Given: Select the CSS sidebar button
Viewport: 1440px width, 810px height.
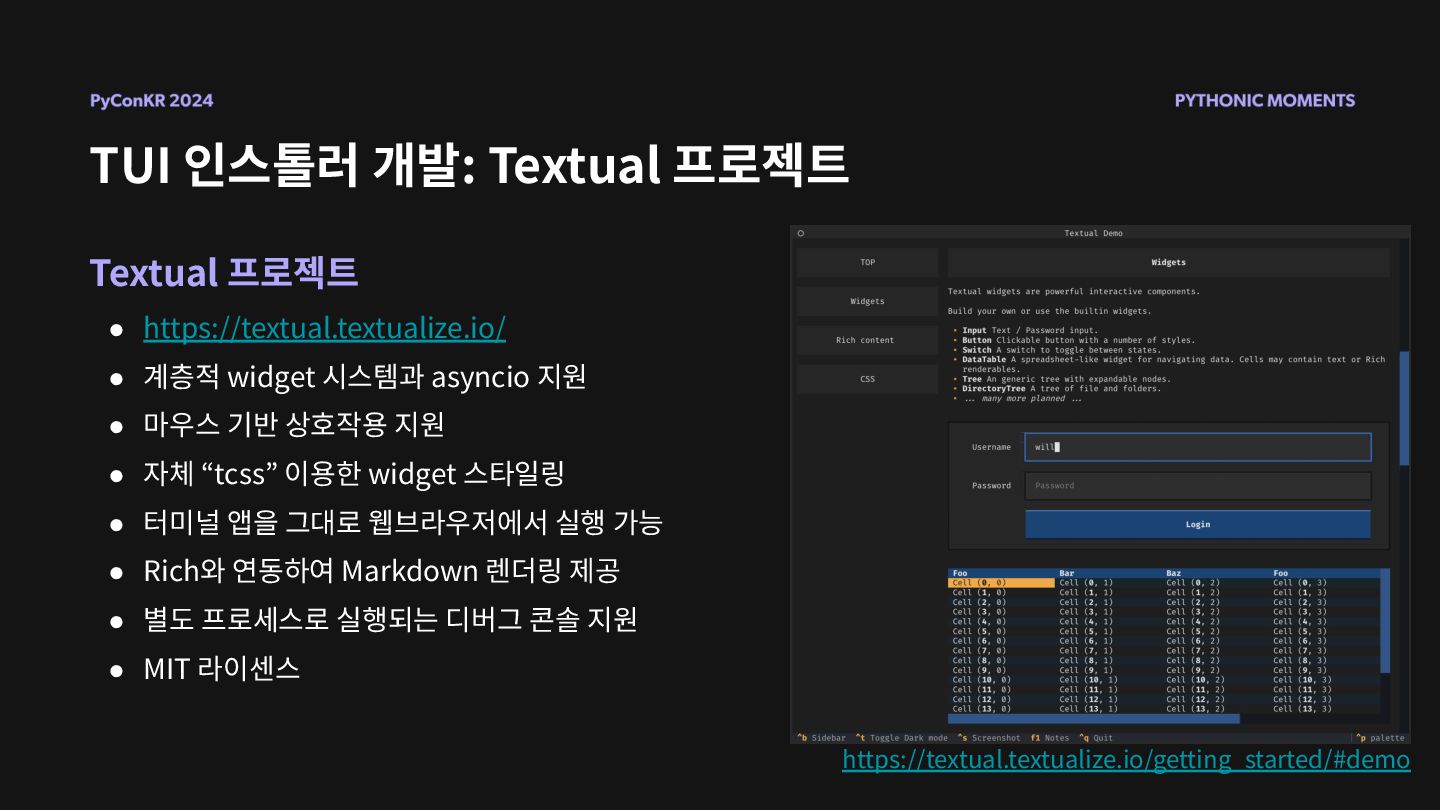Looking at the screenshot, I should [x=867, y=379].
